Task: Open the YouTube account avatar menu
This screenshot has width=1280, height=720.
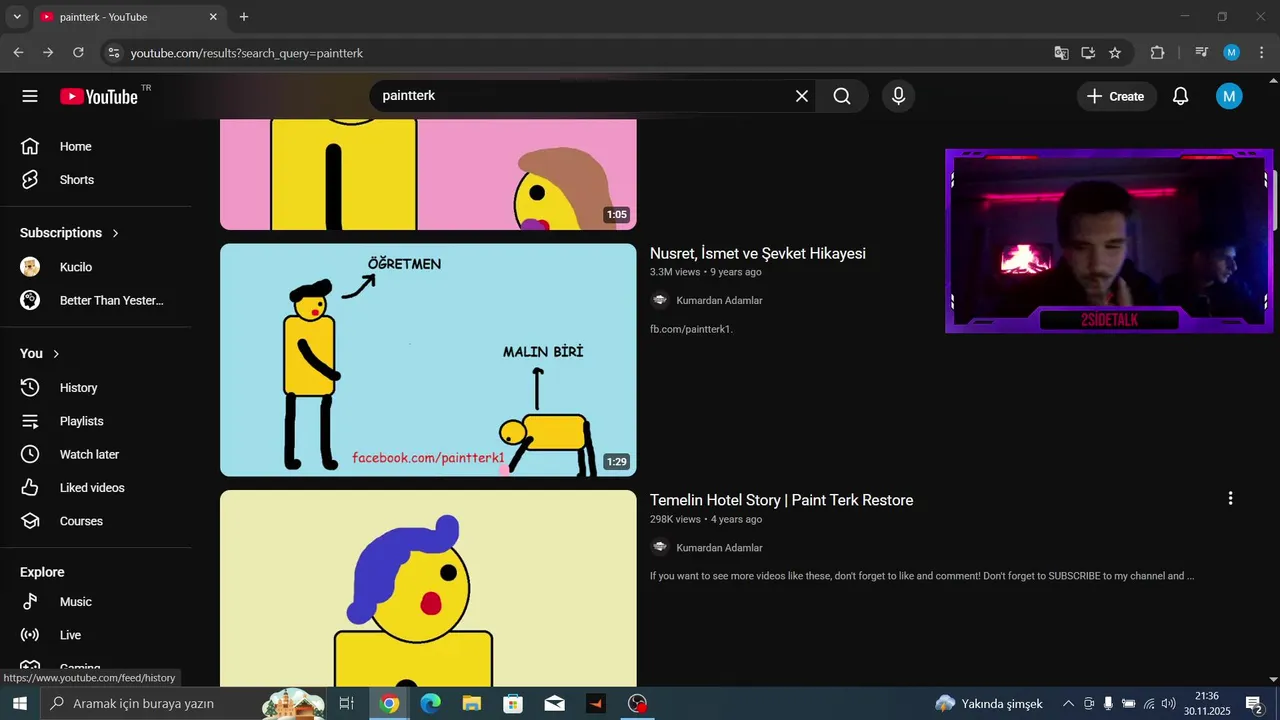Action: pos(1229,96)
